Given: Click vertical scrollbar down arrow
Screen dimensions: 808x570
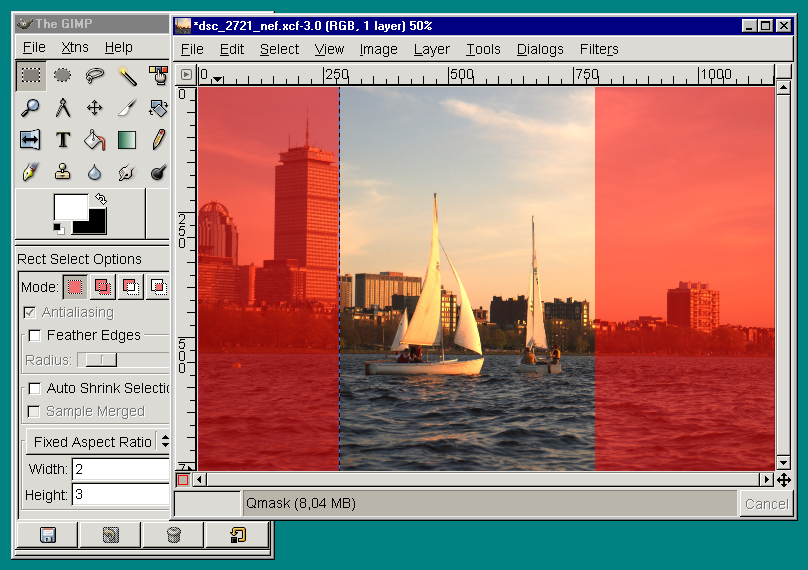Looking at the screenshot, I should [783, 462].
